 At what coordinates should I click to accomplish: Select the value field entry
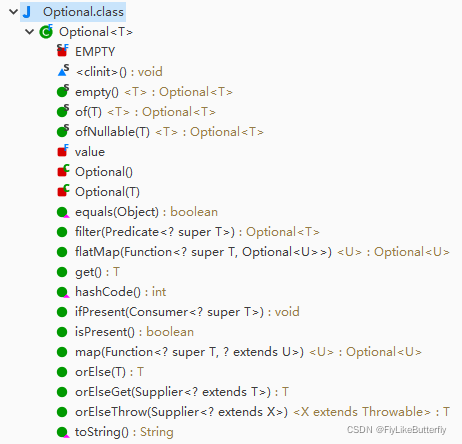tap(90, 152)
